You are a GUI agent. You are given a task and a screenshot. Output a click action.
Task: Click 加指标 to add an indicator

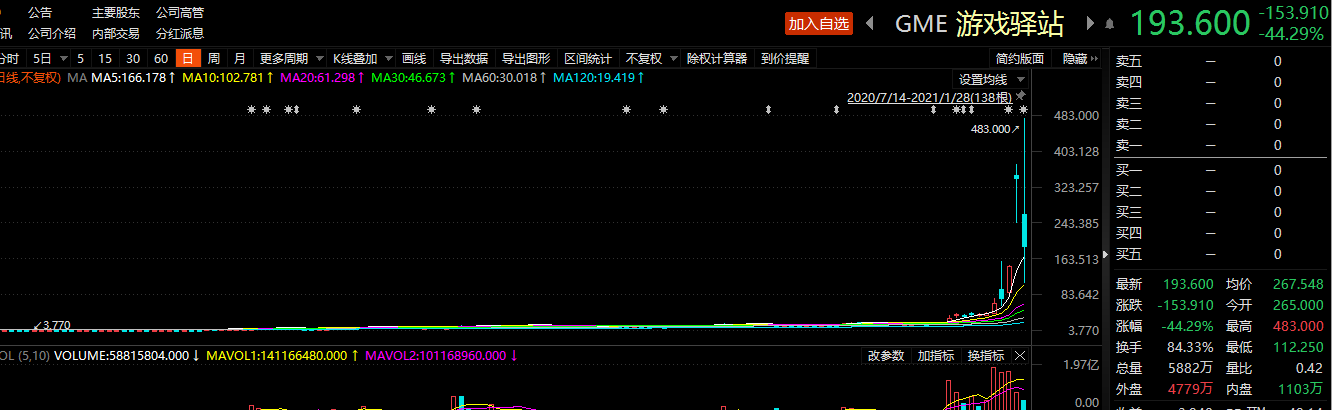click(936, 356)
